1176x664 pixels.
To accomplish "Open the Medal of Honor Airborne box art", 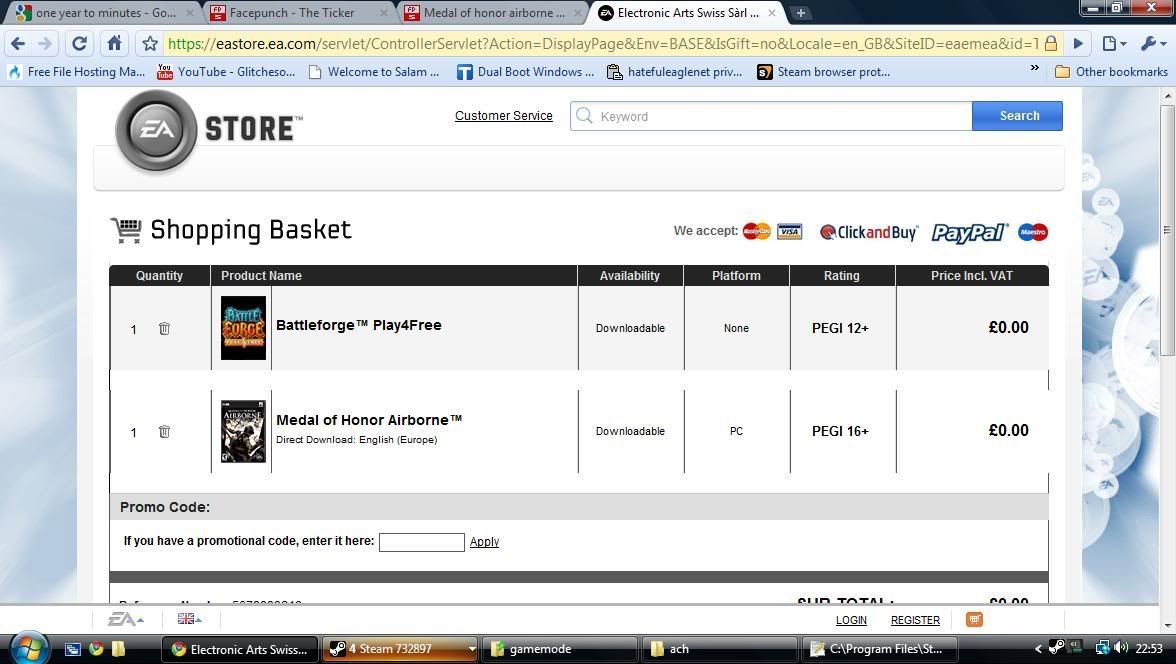I will click(243, 431).
